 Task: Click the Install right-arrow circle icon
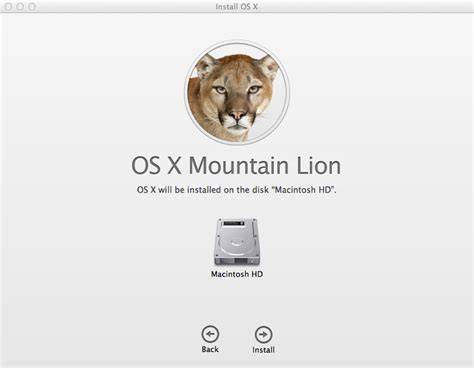[263, 334]
